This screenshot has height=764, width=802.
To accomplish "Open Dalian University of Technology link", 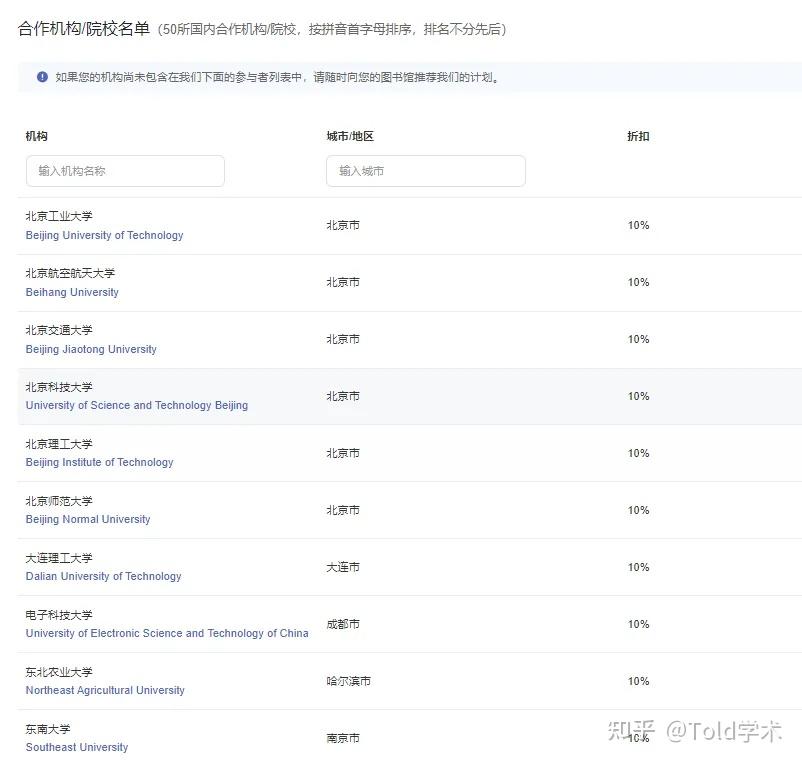I will [103, 576].
